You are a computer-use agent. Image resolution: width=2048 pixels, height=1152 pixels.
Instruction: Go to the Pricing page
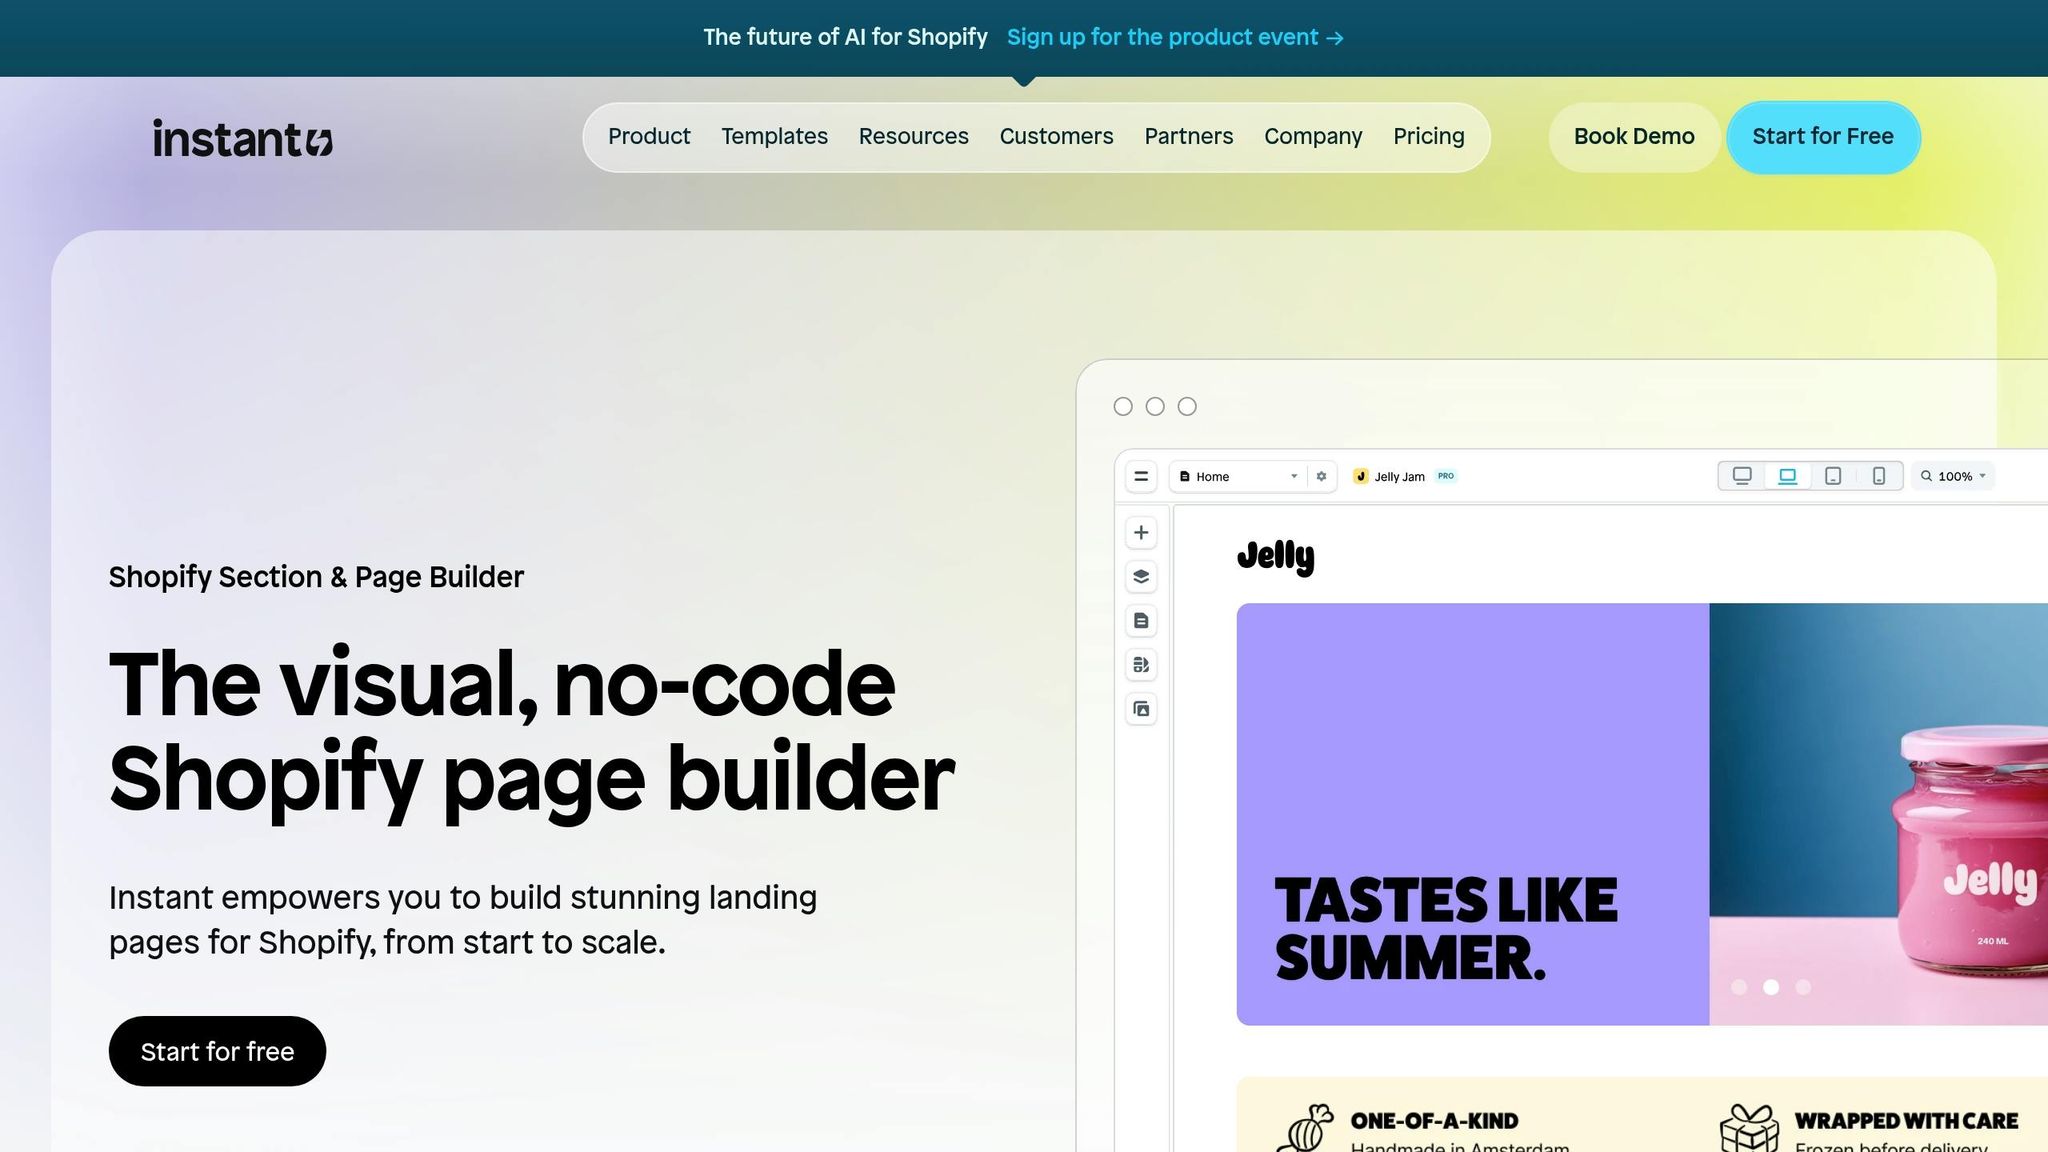[x=1428, y=136]
